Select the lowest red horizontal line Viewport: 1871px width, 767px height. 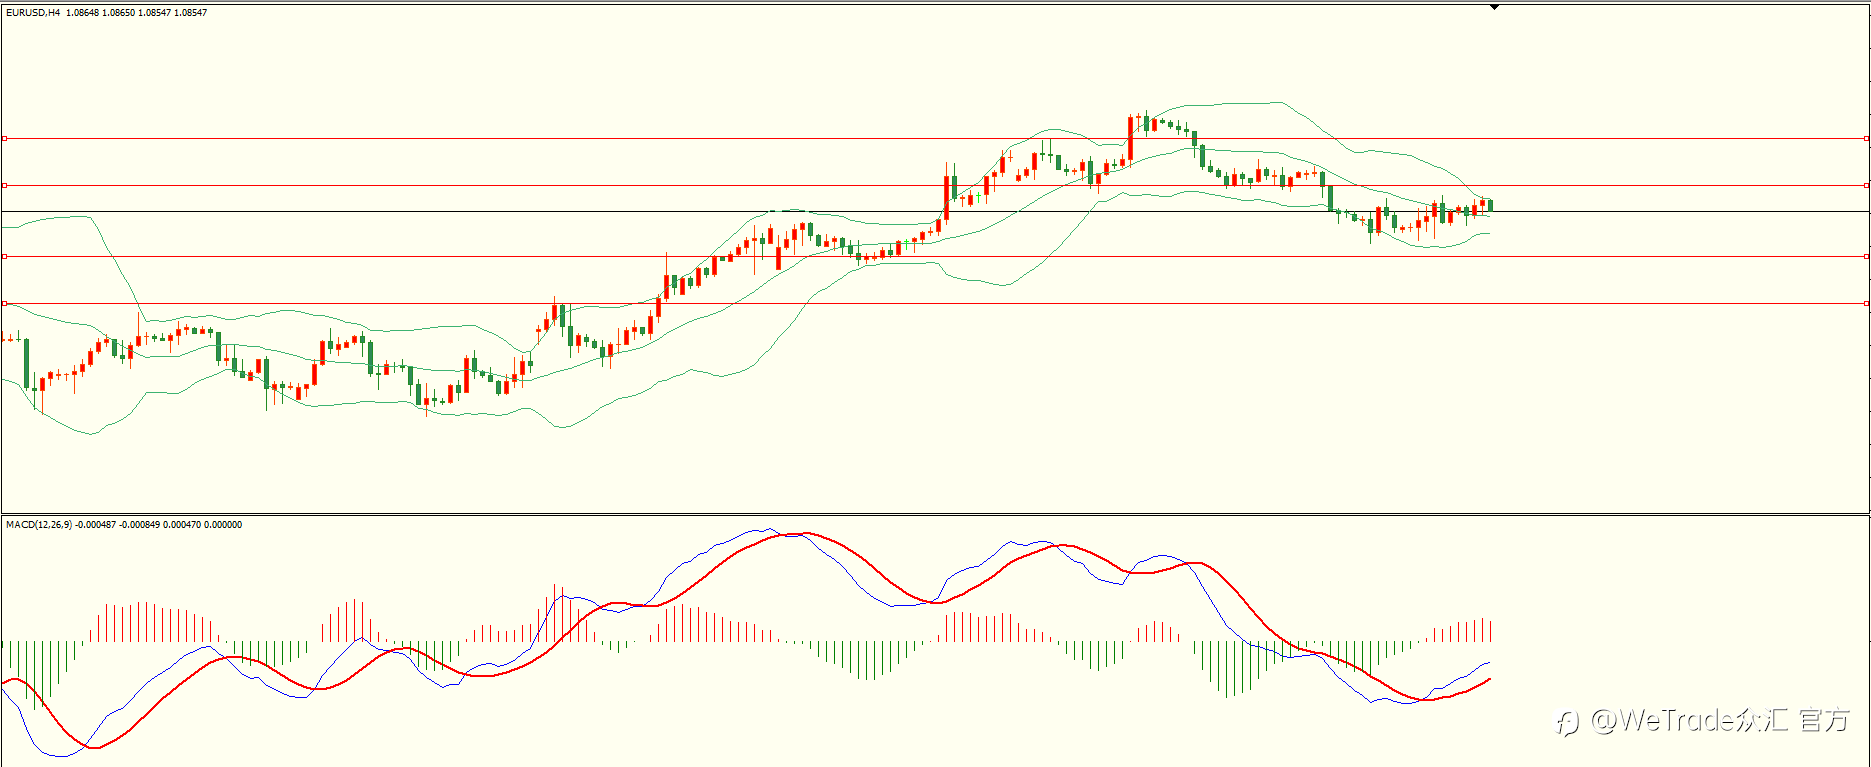tap(935, 303)
